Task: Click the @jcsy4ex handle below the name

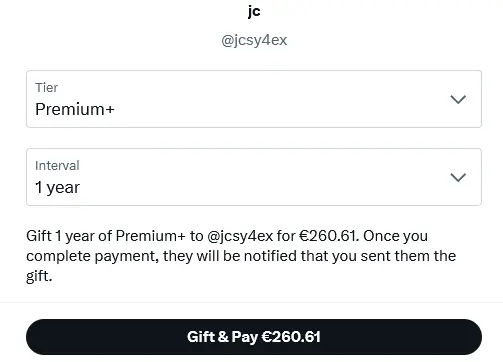Action: 254,40
